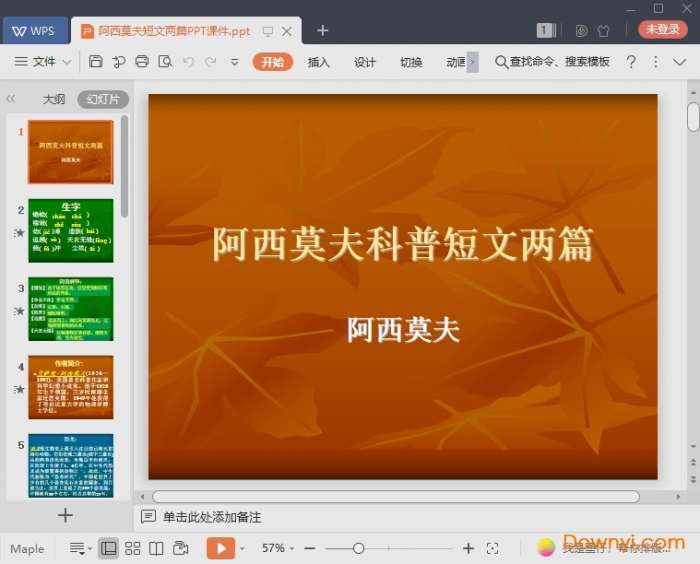Click the redo arrow
Screen dimensions: 700x564
coord(211,62)
